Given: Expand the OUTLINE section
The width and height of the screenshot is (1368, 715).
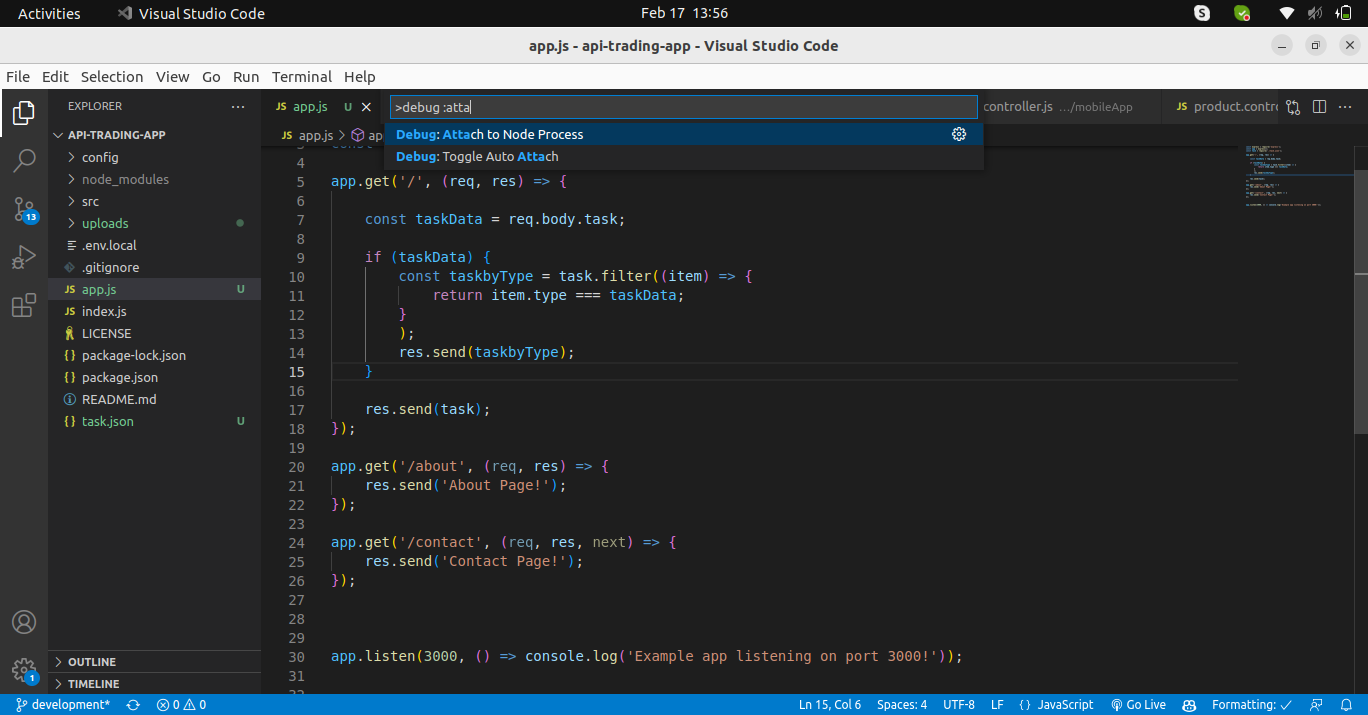Looking at the screenshot, I should click(x=91, y=662).
